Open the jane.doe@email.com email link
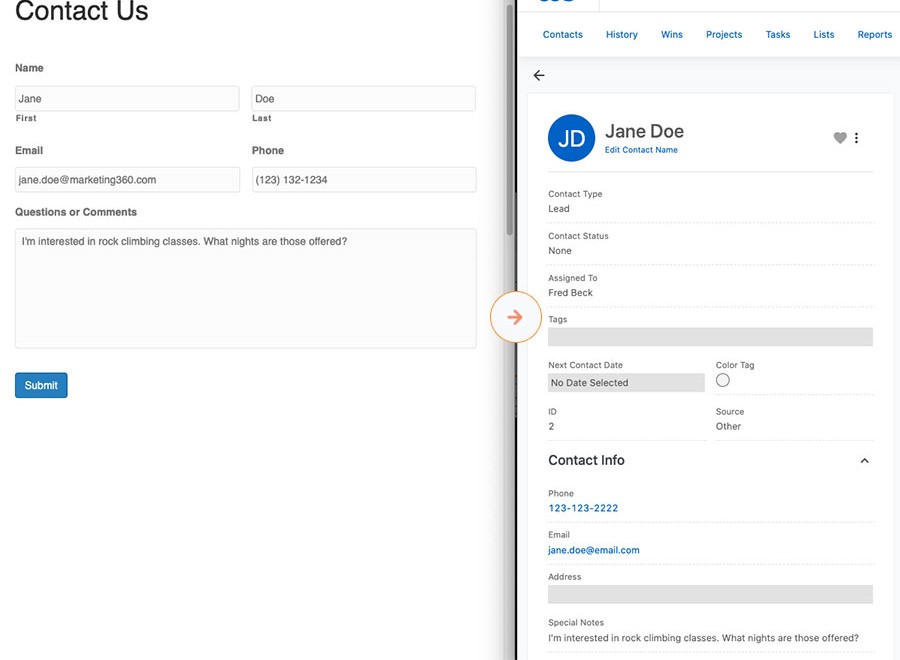 (x=593, y=550)
